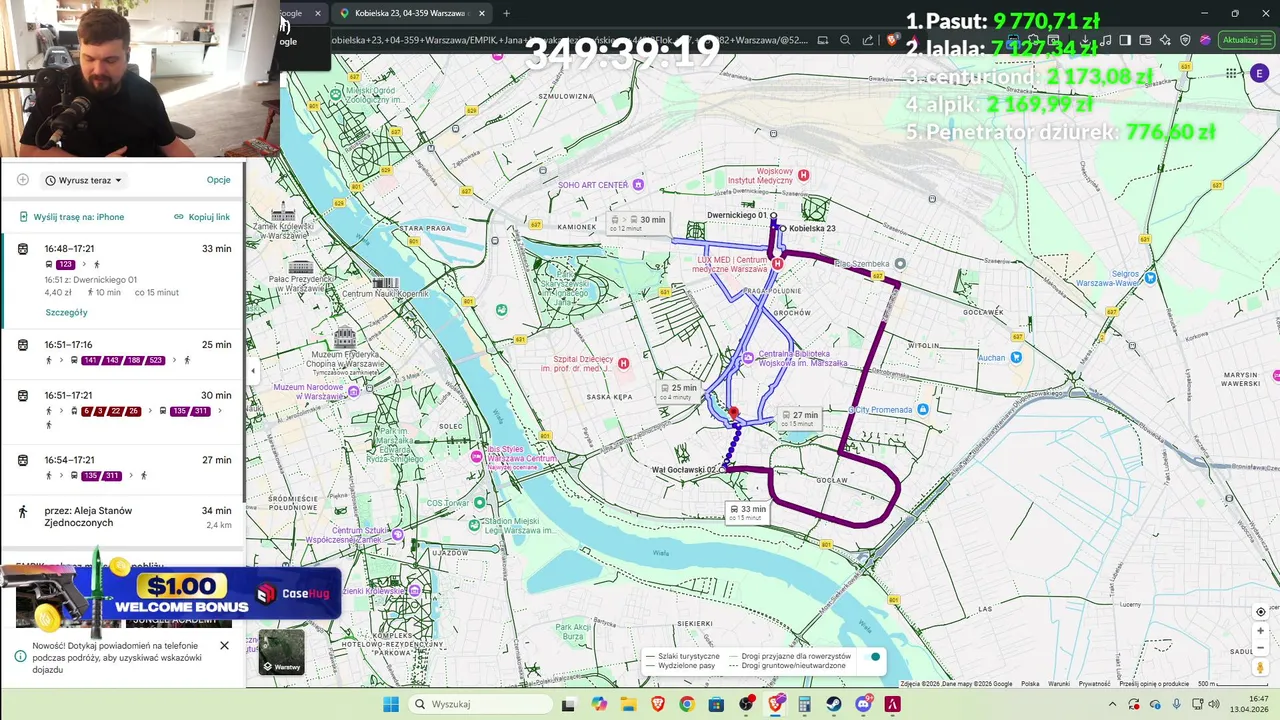Center map on your location

[1260, 612]
